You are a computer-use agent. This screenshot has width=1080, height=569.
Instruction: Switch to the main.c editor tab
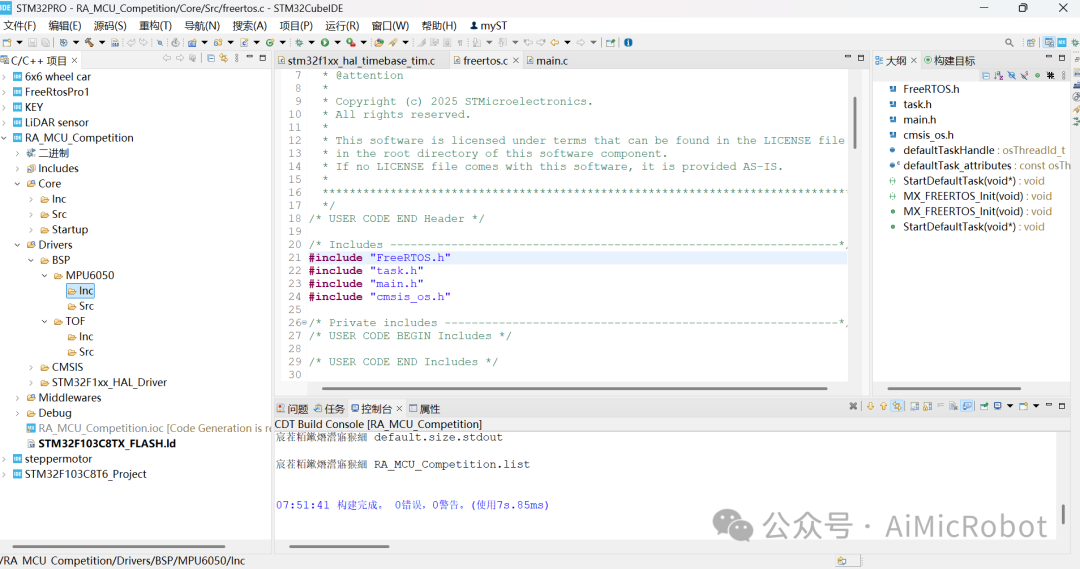[x=548, y=61]
